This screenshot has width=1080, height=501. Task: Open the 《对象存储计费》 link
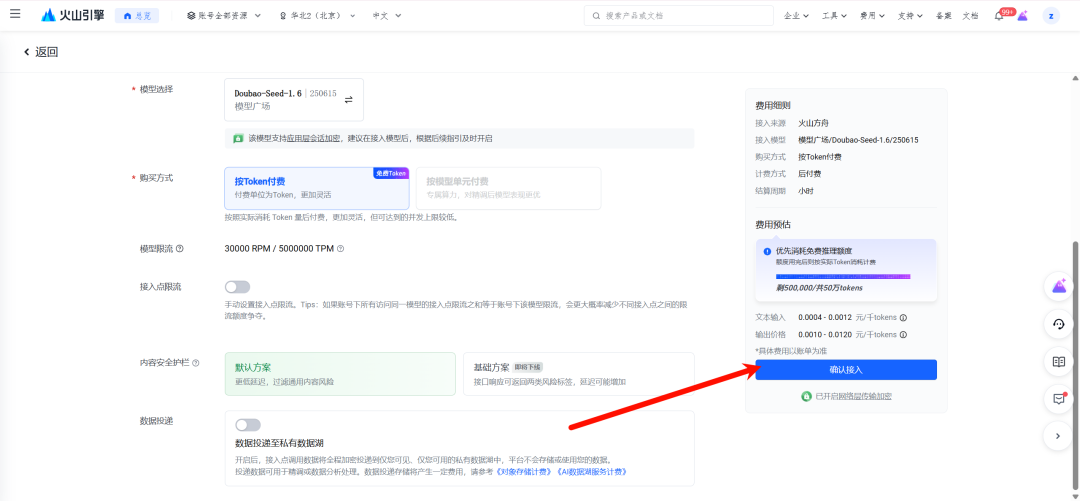(525, 471)
